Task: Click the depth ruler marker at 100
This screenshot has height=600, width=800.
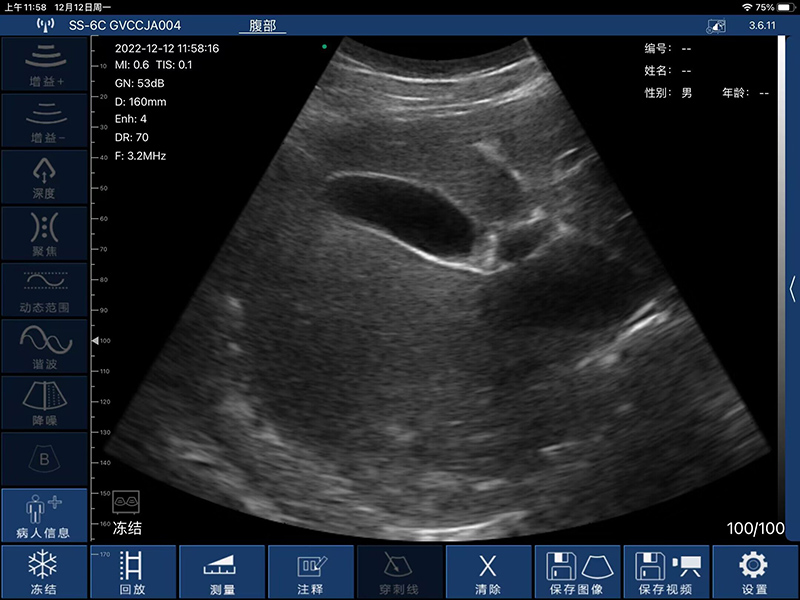Action: pos(96,341)
